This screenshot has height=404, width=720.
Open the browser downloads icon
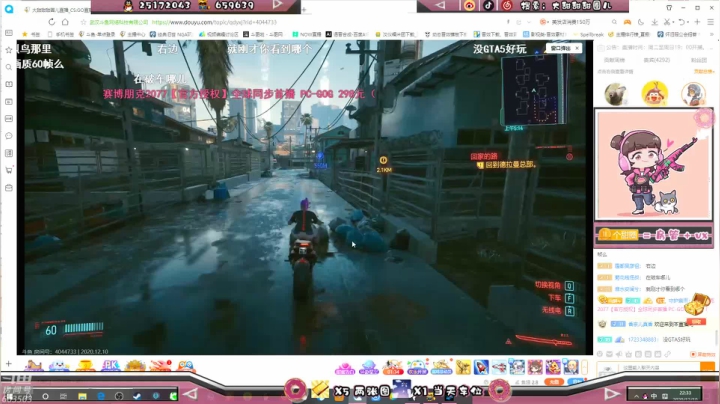click(655, 22)
